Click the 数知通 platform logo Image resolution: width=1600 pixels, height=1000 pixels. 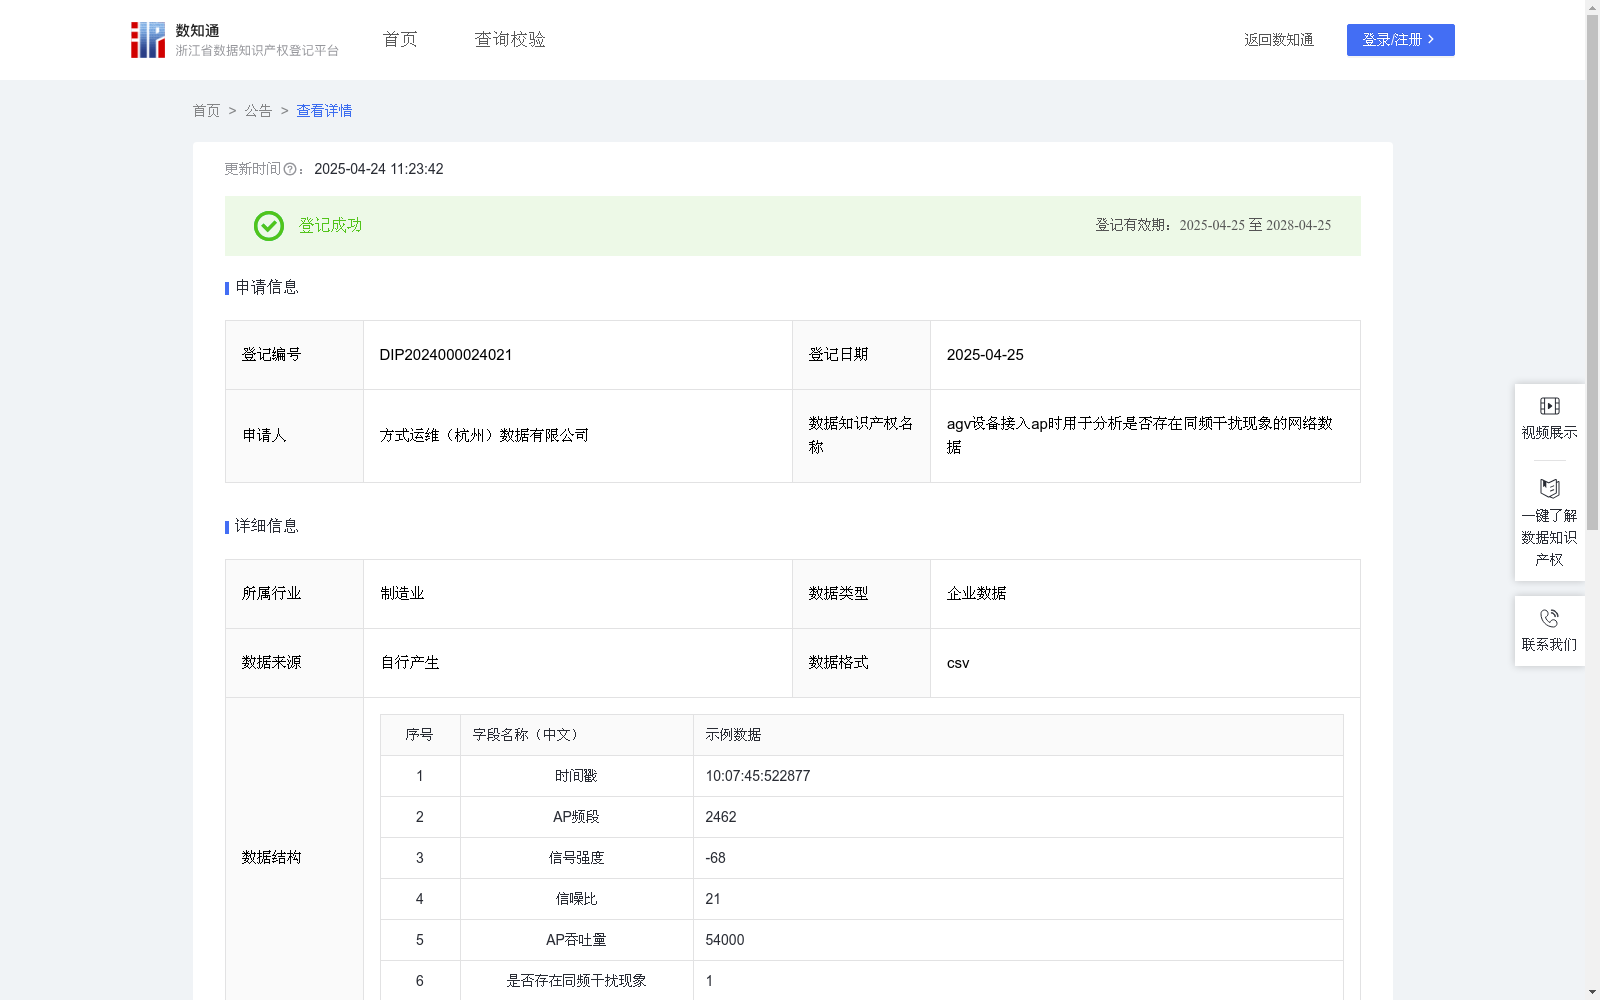[x=234, y=40]
